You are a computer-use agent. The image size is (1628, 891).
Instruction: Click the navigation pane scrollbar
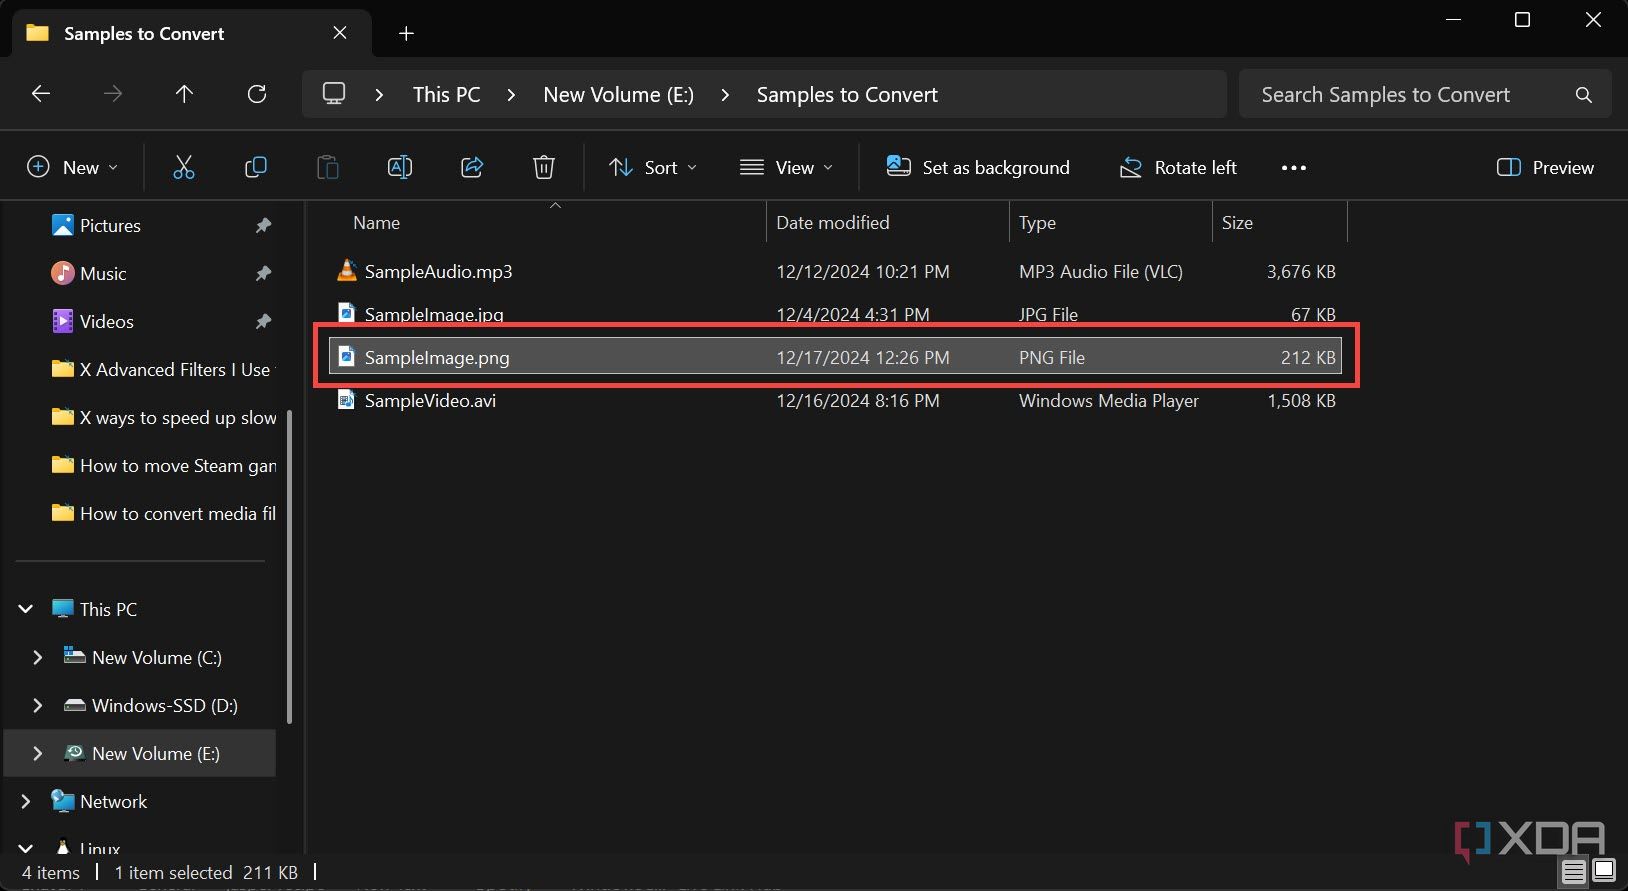(290, 566)
